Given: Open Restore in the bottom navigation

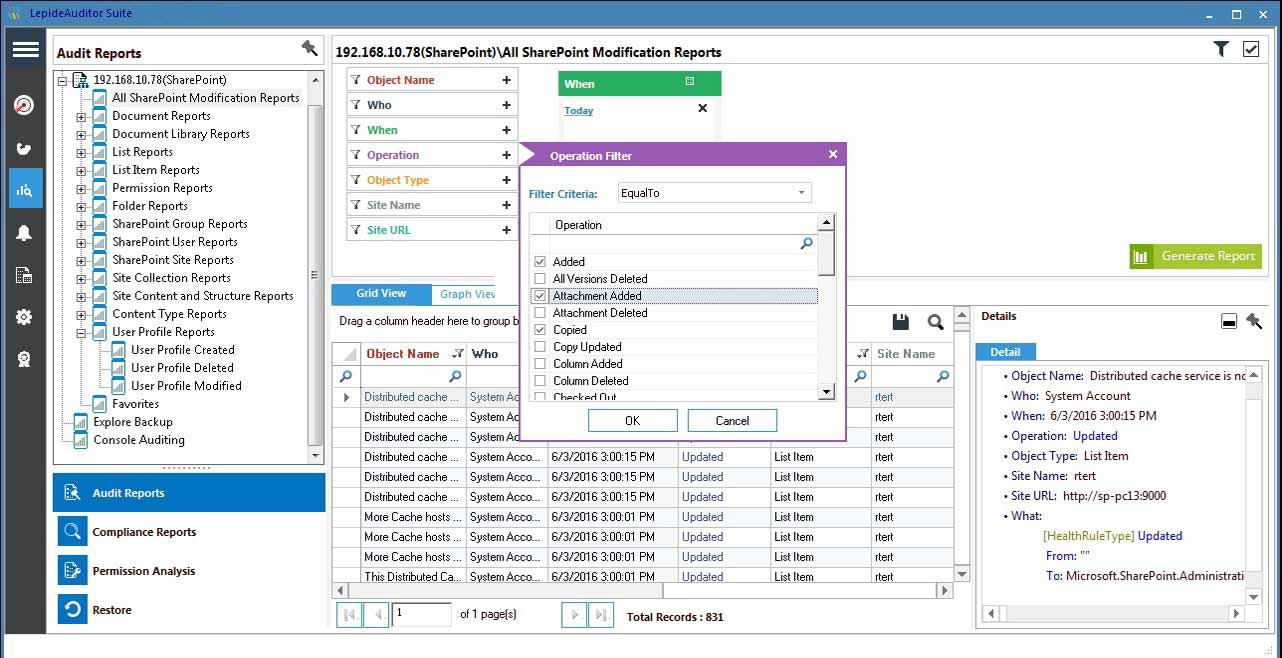Looking at the screenshot, I should point(189,610).
